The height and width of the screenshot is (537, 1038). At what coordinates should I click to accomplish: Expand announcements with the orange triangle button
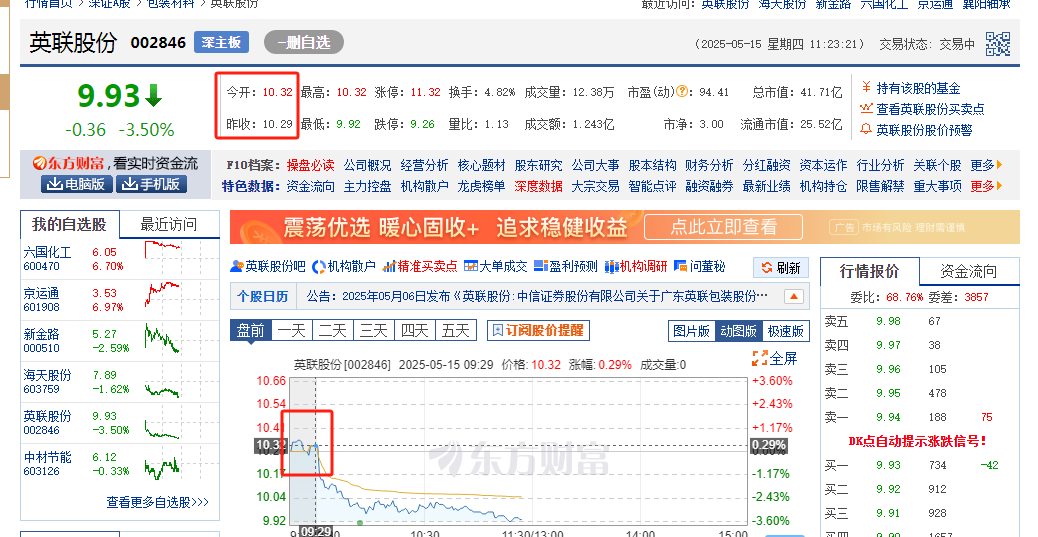click(x=794, y=296)
